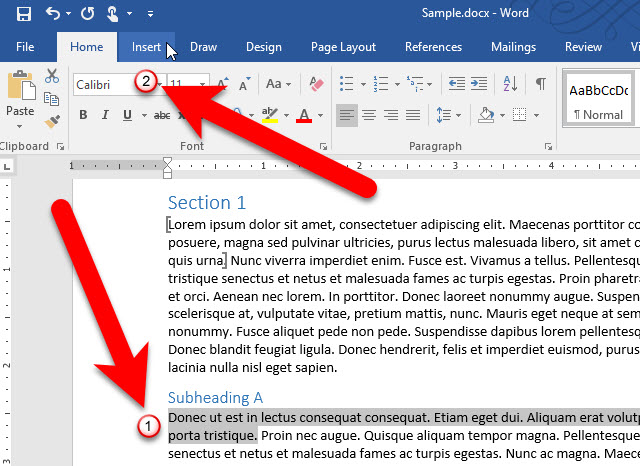The width and height of the screenshot is (640, 466).
Task: Open Paragraph dialog launcher
Action: point(548,146)
